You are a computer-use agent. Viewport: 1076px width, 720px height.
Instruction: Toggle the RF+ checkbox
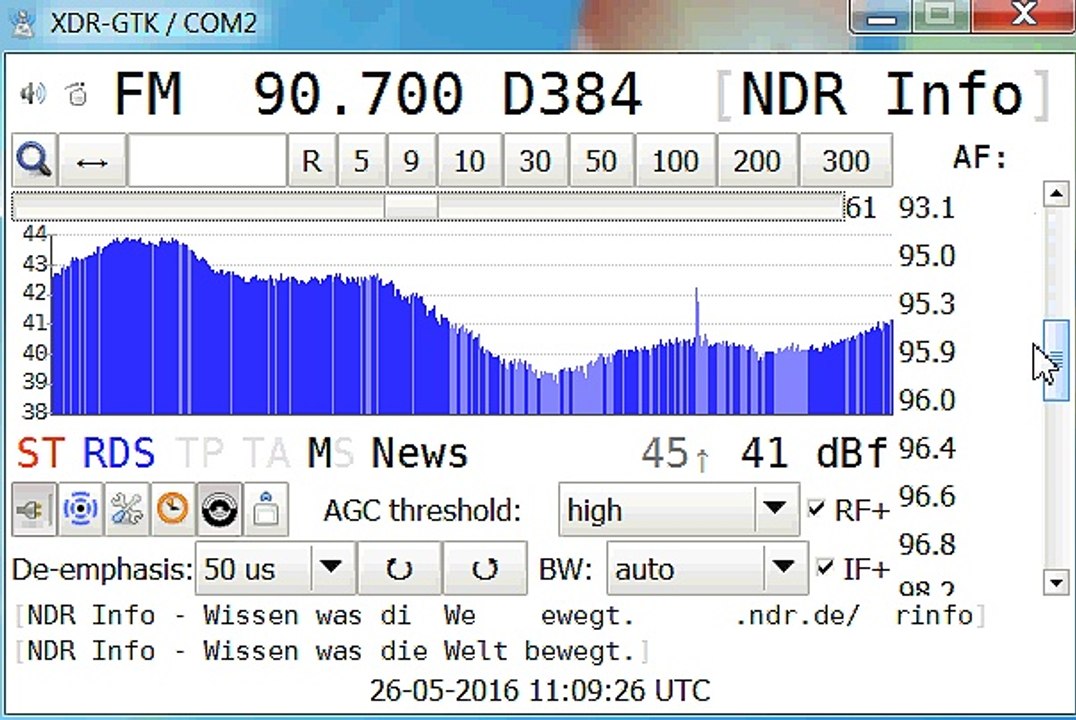[816, 509]
